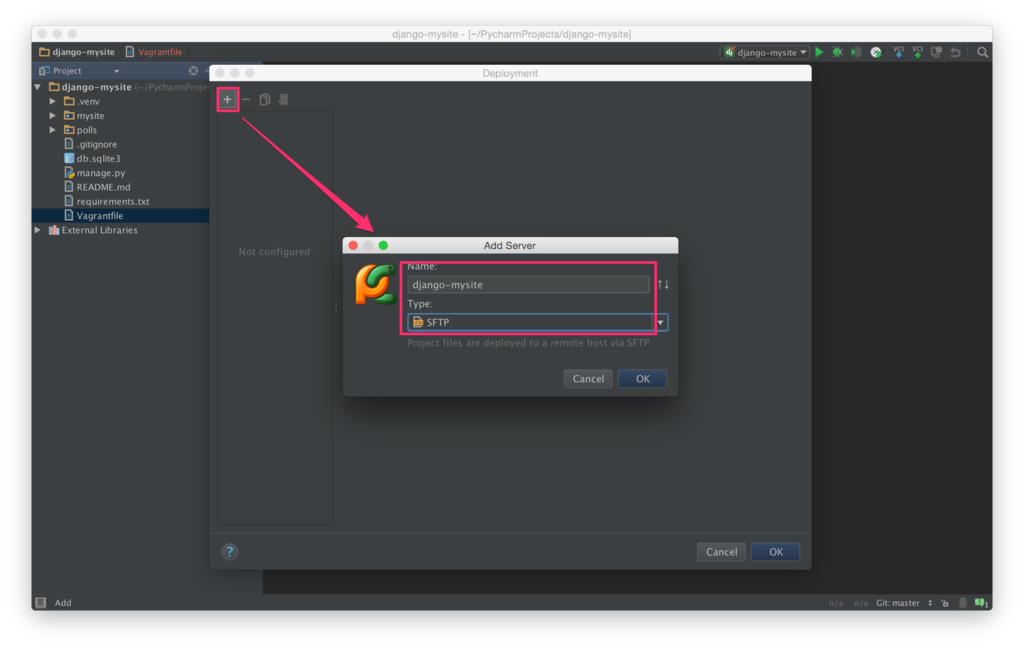Screen dimensions: 1024x648
Task: Toggle the read-only lock icon in status bar
Action: tap(945, 603)
